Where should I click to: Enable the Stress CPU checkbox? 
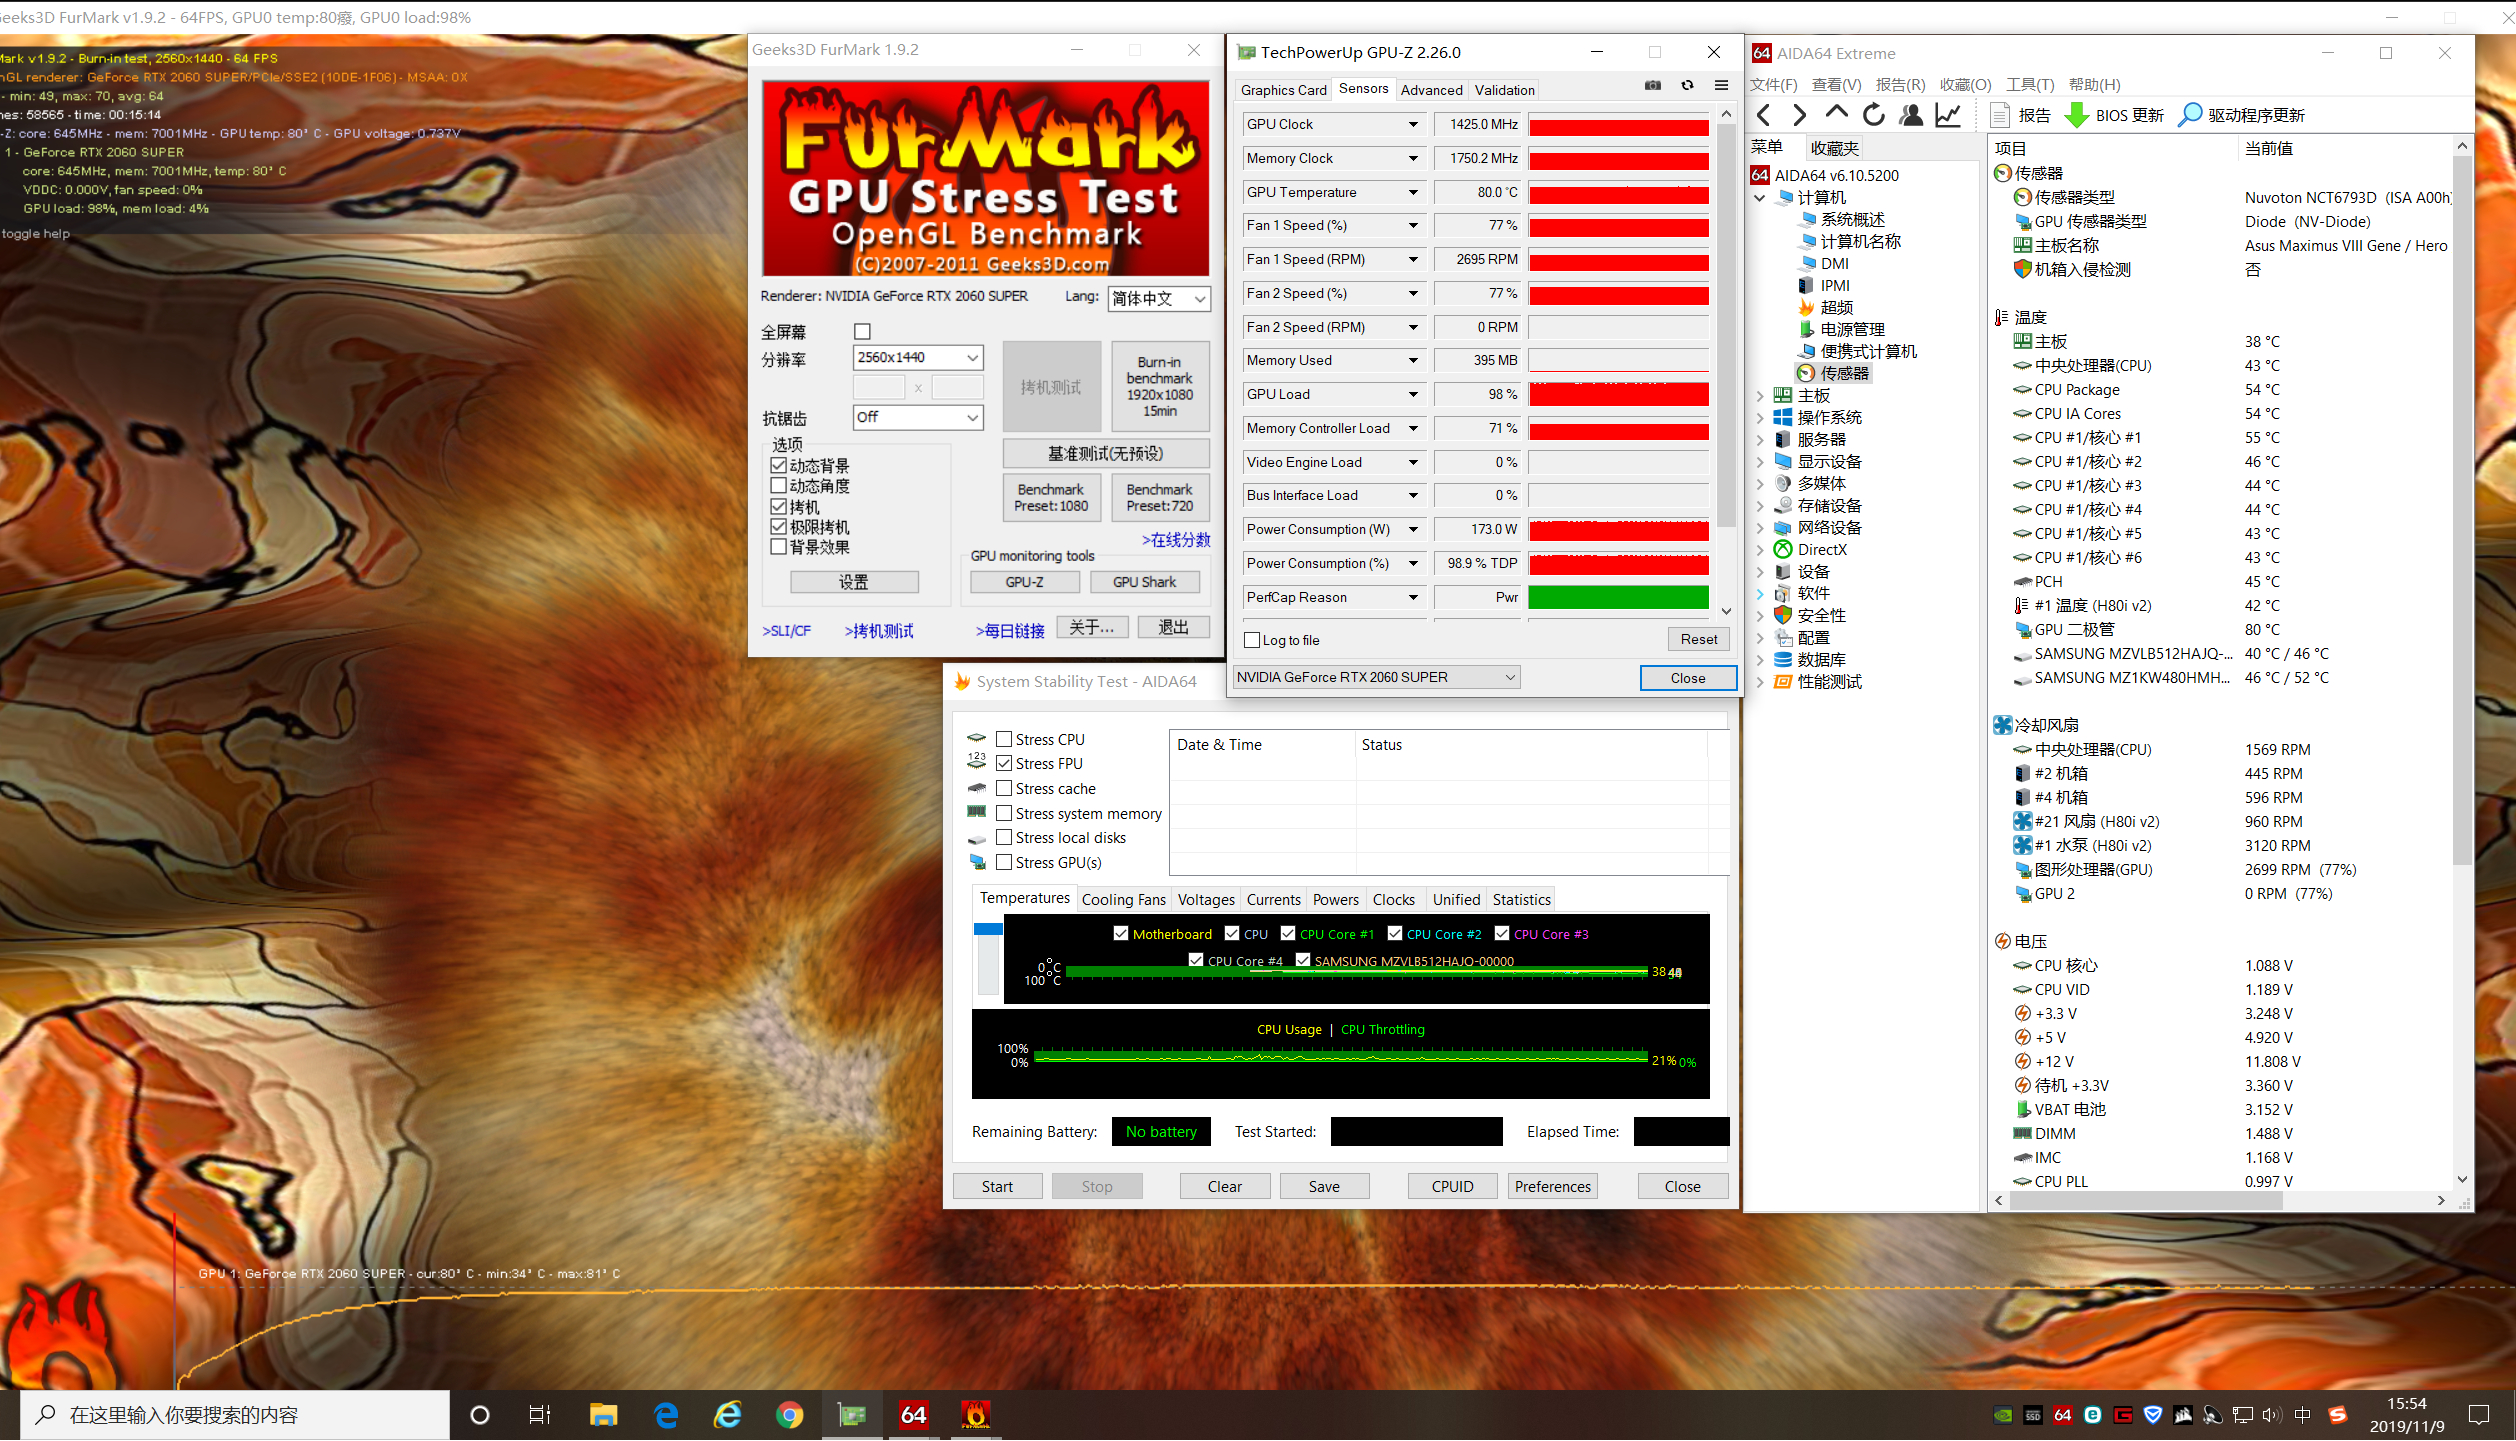pos(1004,739)
